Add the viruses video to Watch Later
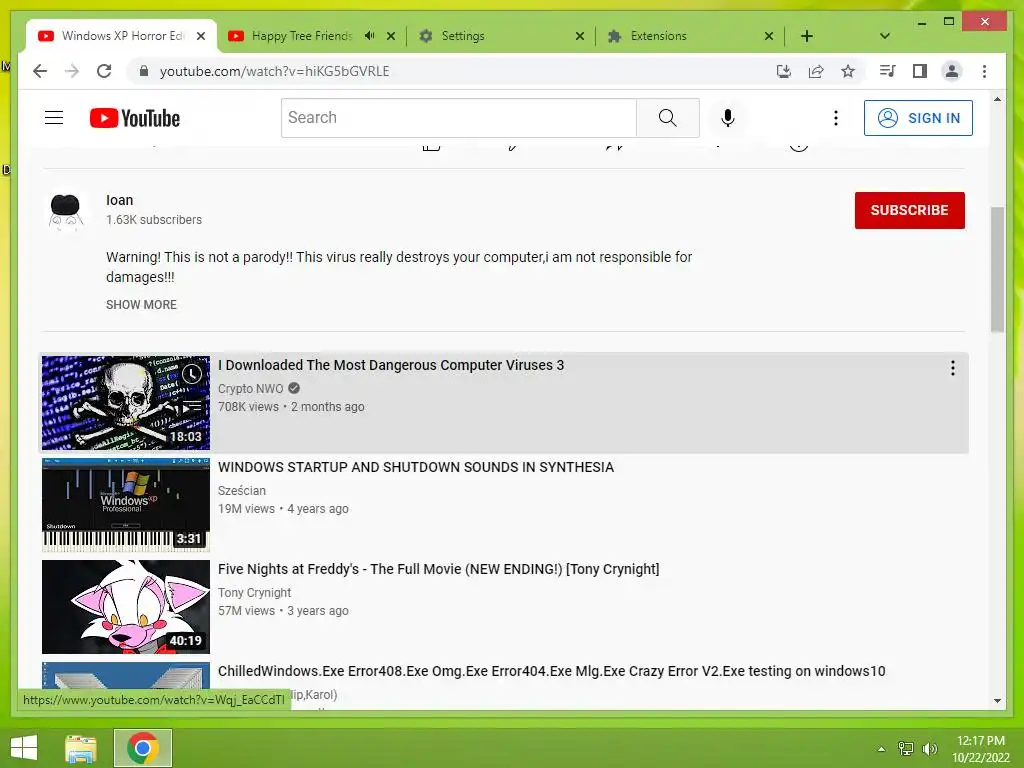The width and height of the screenshot is (1024, 768). tap(191, 374)
